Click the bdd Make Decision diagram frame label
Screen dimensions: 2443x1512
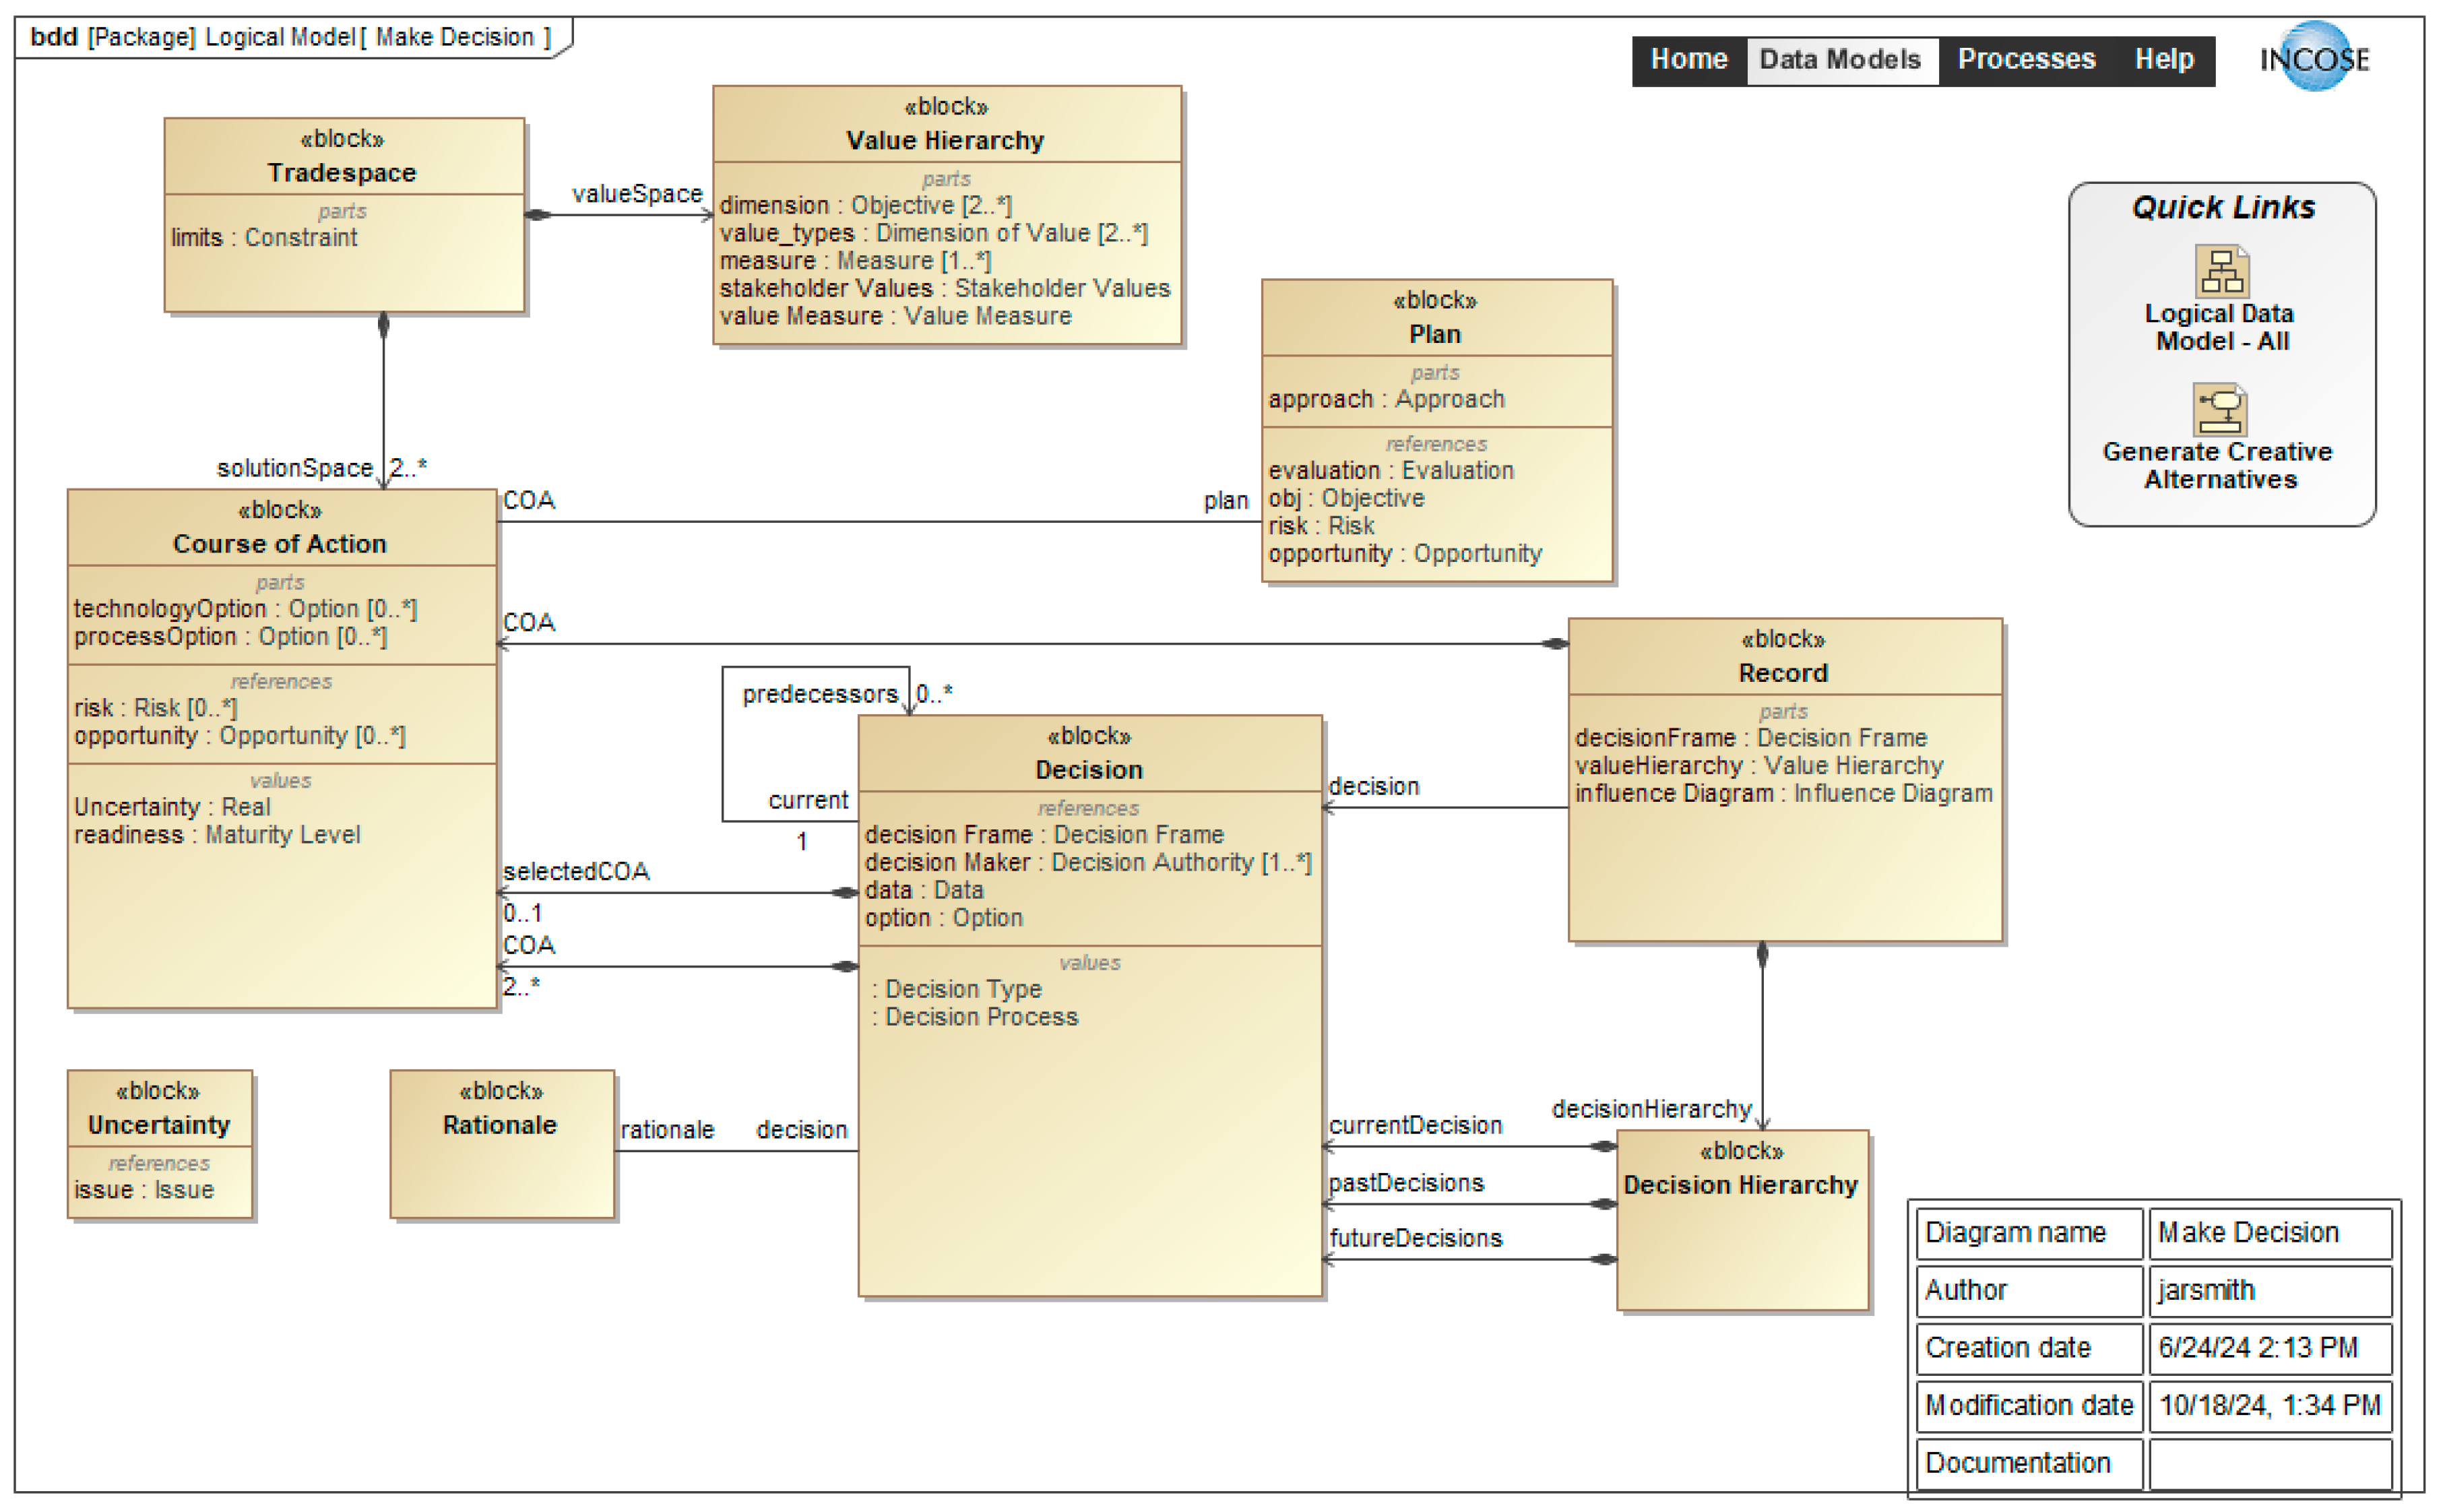[x=290, y=37]
